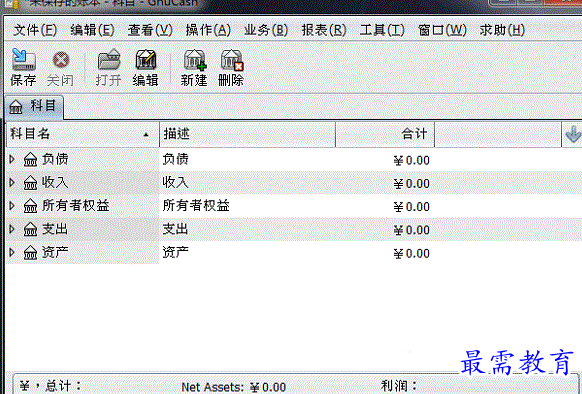Image resolution: width=582 pixels, height=394 pixels.
Task: Click the ¥0.00 total for 收入
Action: coord(412,183)
